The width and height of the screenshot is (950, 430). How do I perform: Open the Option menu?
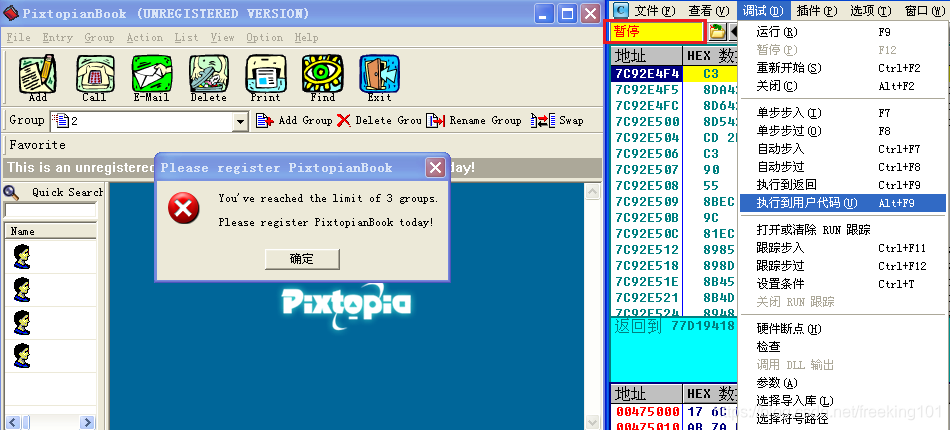pos(264,38)
